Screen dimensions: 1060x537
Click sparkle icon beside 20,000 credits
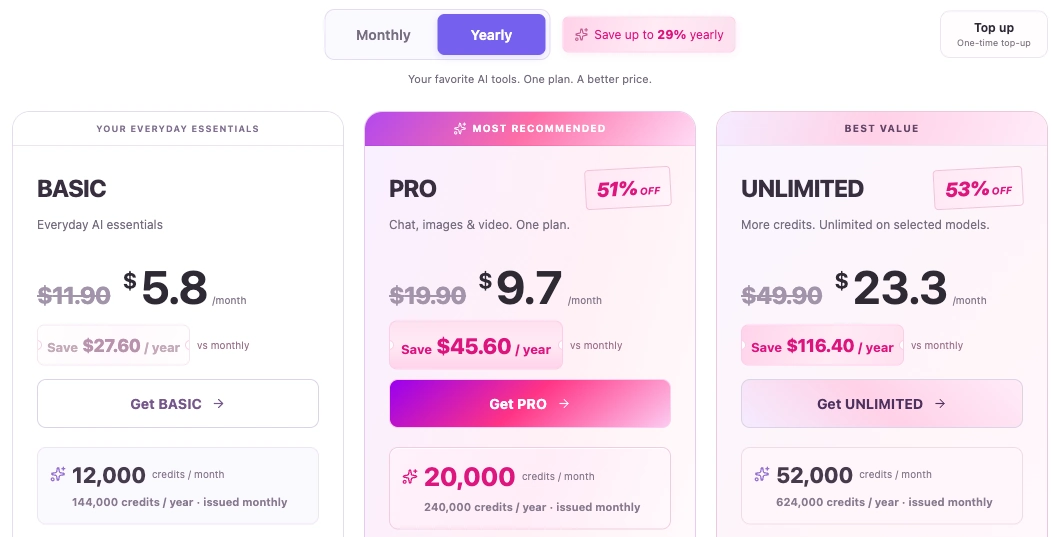[x=410, y=477]
